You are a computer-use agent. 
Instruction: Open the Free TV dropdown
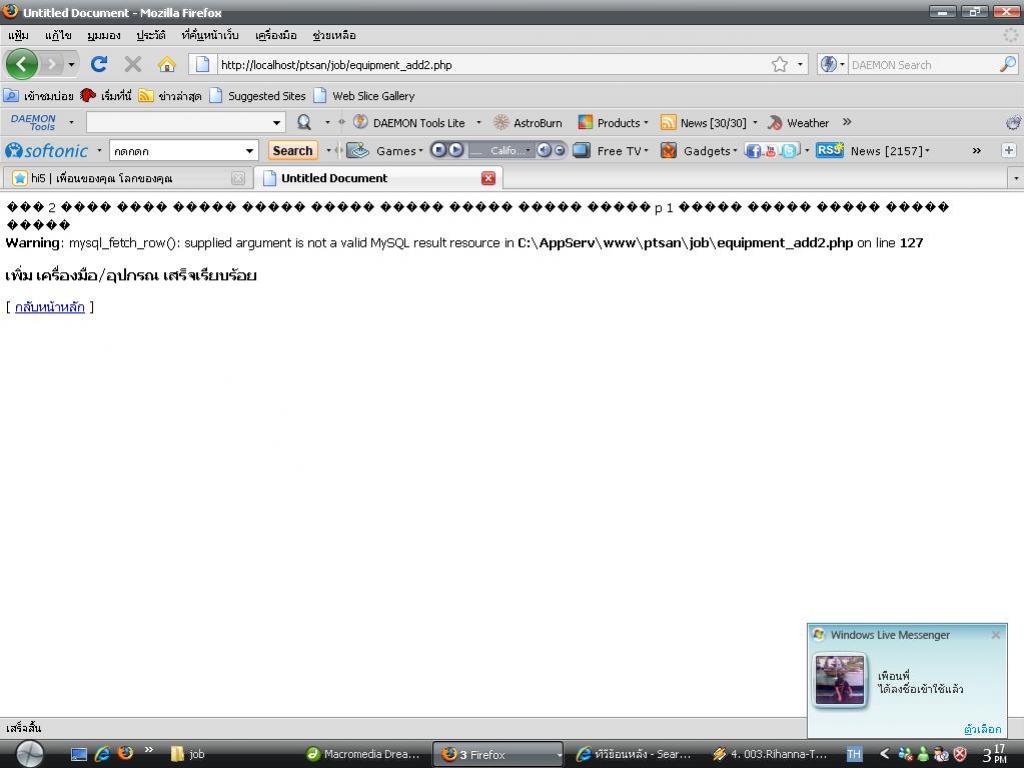tap(611, 151)
